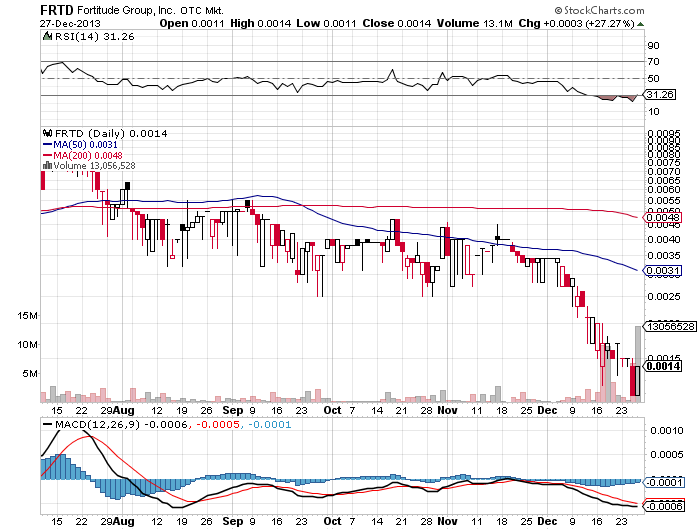Click the StockCharts.com copyright label
The image size is (700, 530).
tap(600, 10)
